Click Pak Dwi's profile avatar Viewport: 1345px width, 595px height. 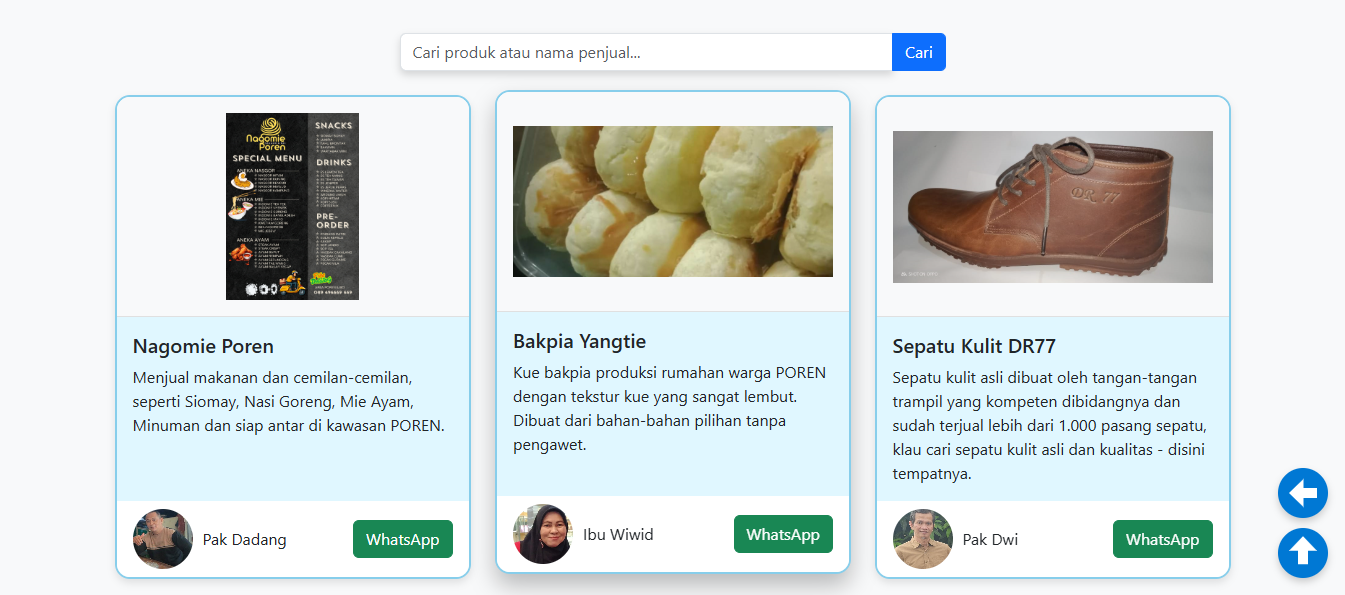pyautogui.click(x=923, y=539)
